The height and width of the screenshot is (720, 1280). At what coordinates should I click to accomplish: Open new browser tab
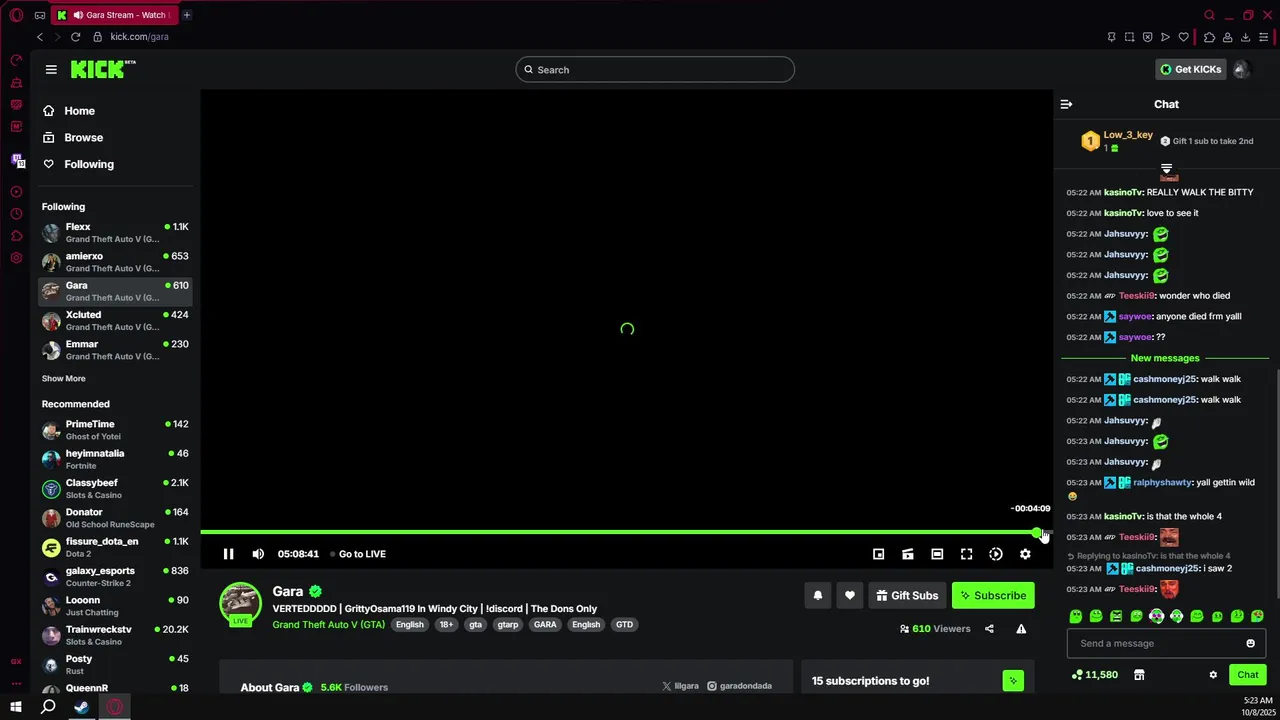coord(187,15)
